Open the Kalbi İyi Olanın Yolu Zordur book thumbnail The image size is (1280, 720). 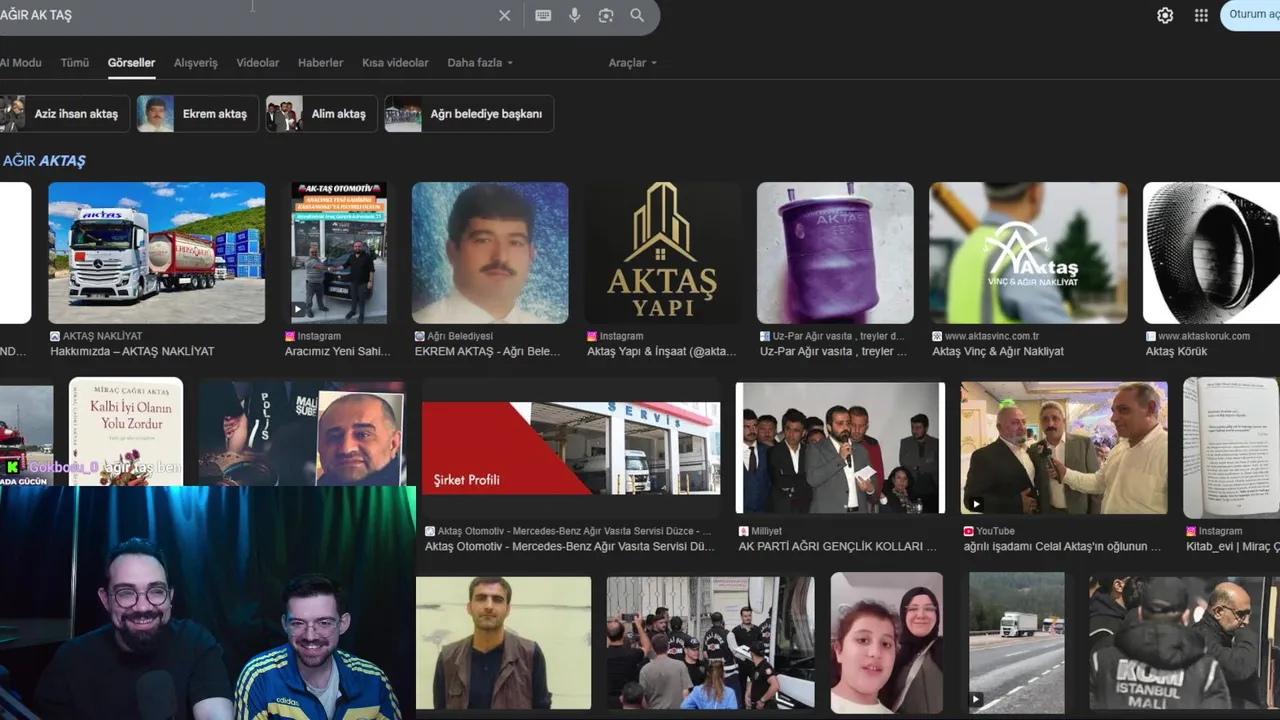[x=126, y=431]
